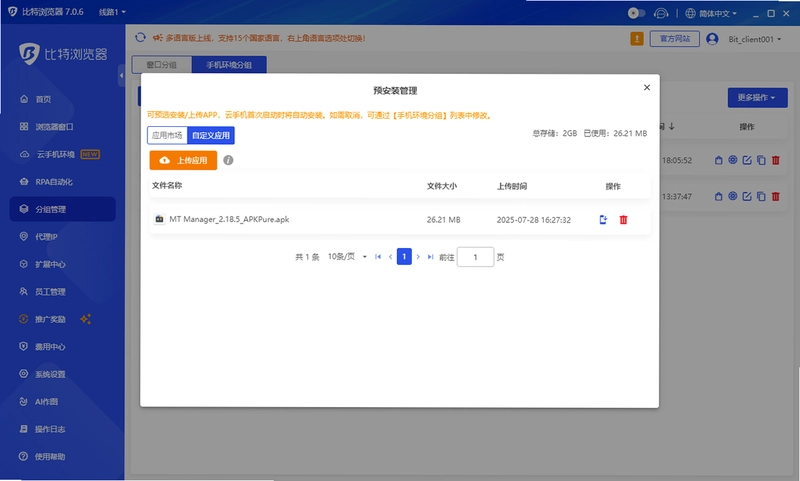Click the 推广奖励 coin icon
Image resolution: width=800 pixels, height=481 pixels.
click(x=23, y=319)
